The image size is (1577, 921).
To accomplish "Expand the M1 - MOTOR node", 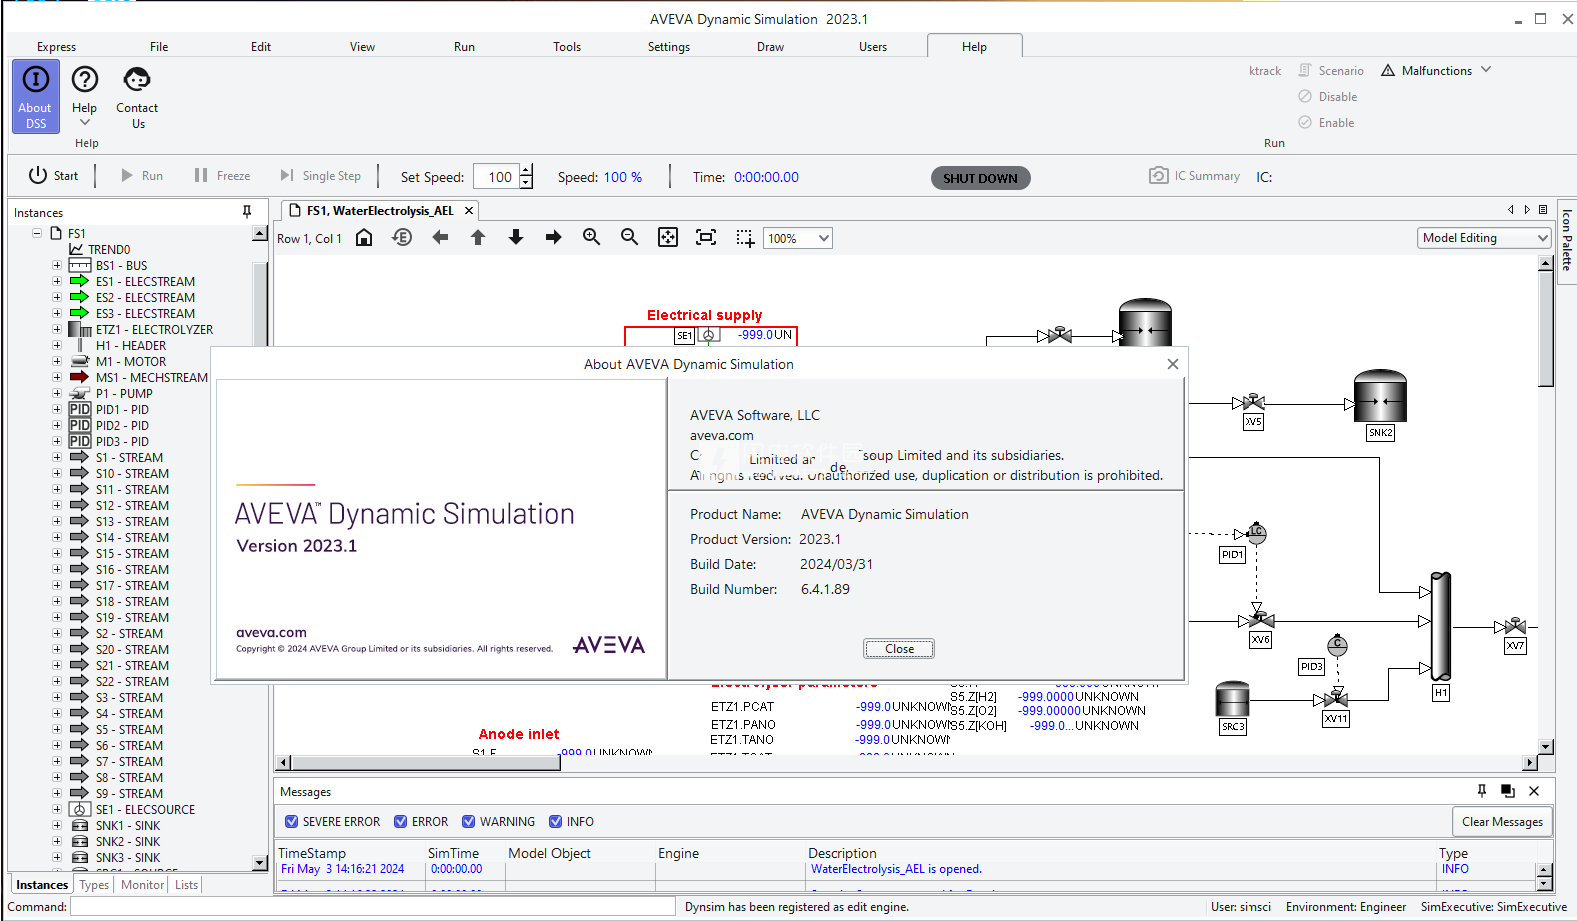I will (57, 361).
